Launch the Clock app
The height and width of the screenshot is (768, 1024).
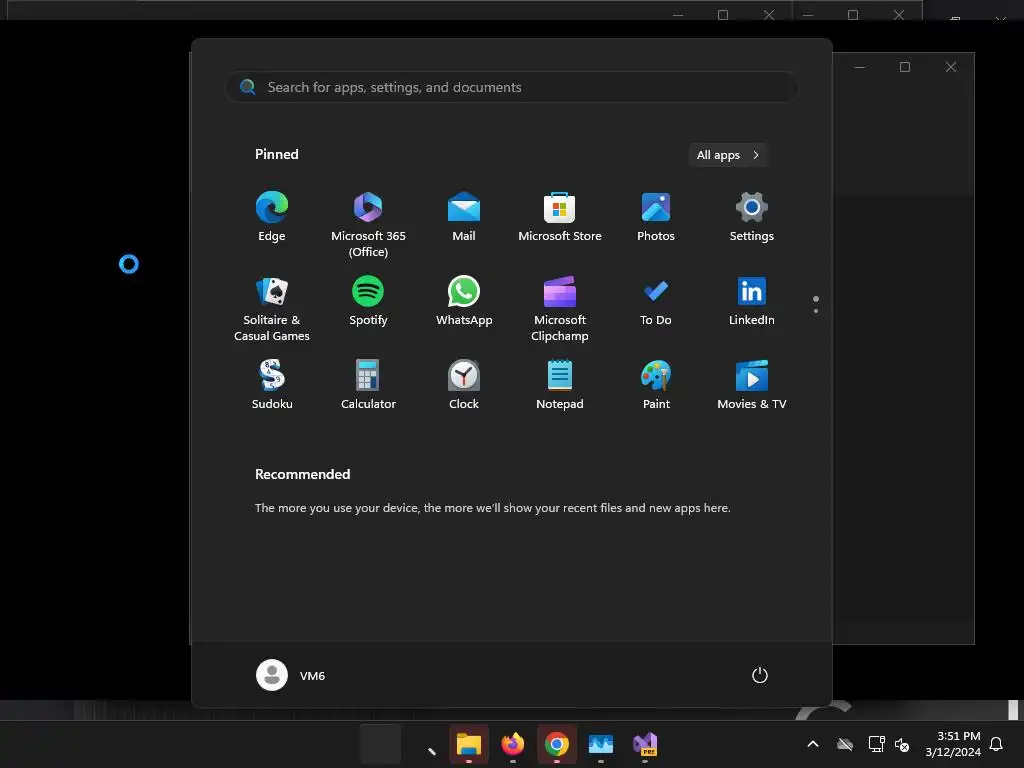(464, 386)
